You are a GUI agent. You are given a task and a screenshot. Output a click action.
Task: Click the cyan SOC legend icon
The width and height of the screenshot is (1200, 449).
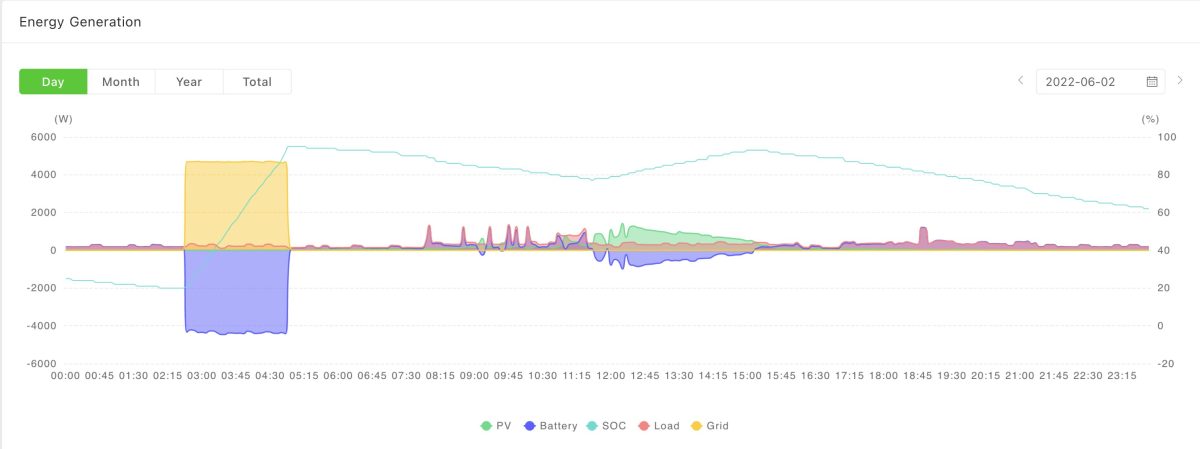(x=592, y=426)
